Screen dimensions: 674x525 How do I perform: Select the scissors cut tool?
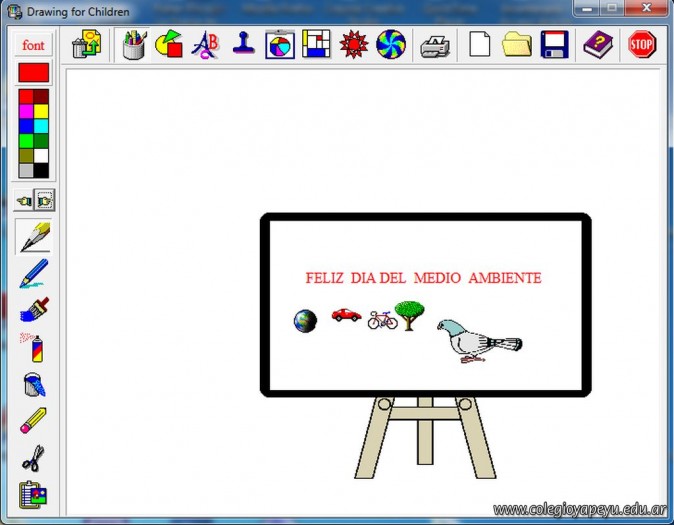pos(34,457)
